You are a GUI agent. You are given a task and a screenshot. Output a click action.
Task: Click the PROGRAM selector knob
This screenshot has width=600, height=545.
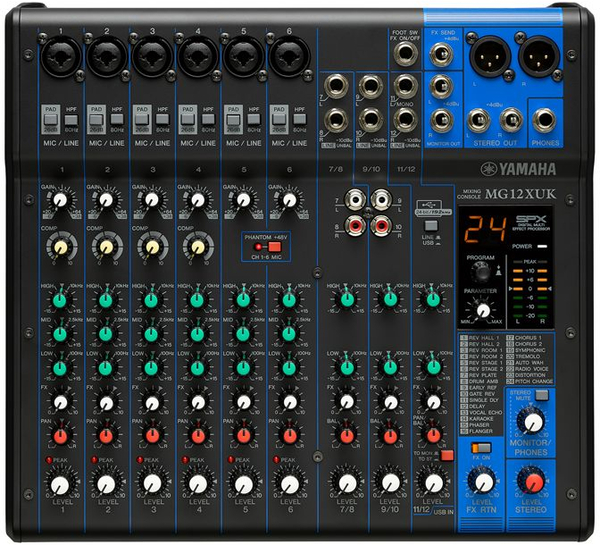pos(481,272)
